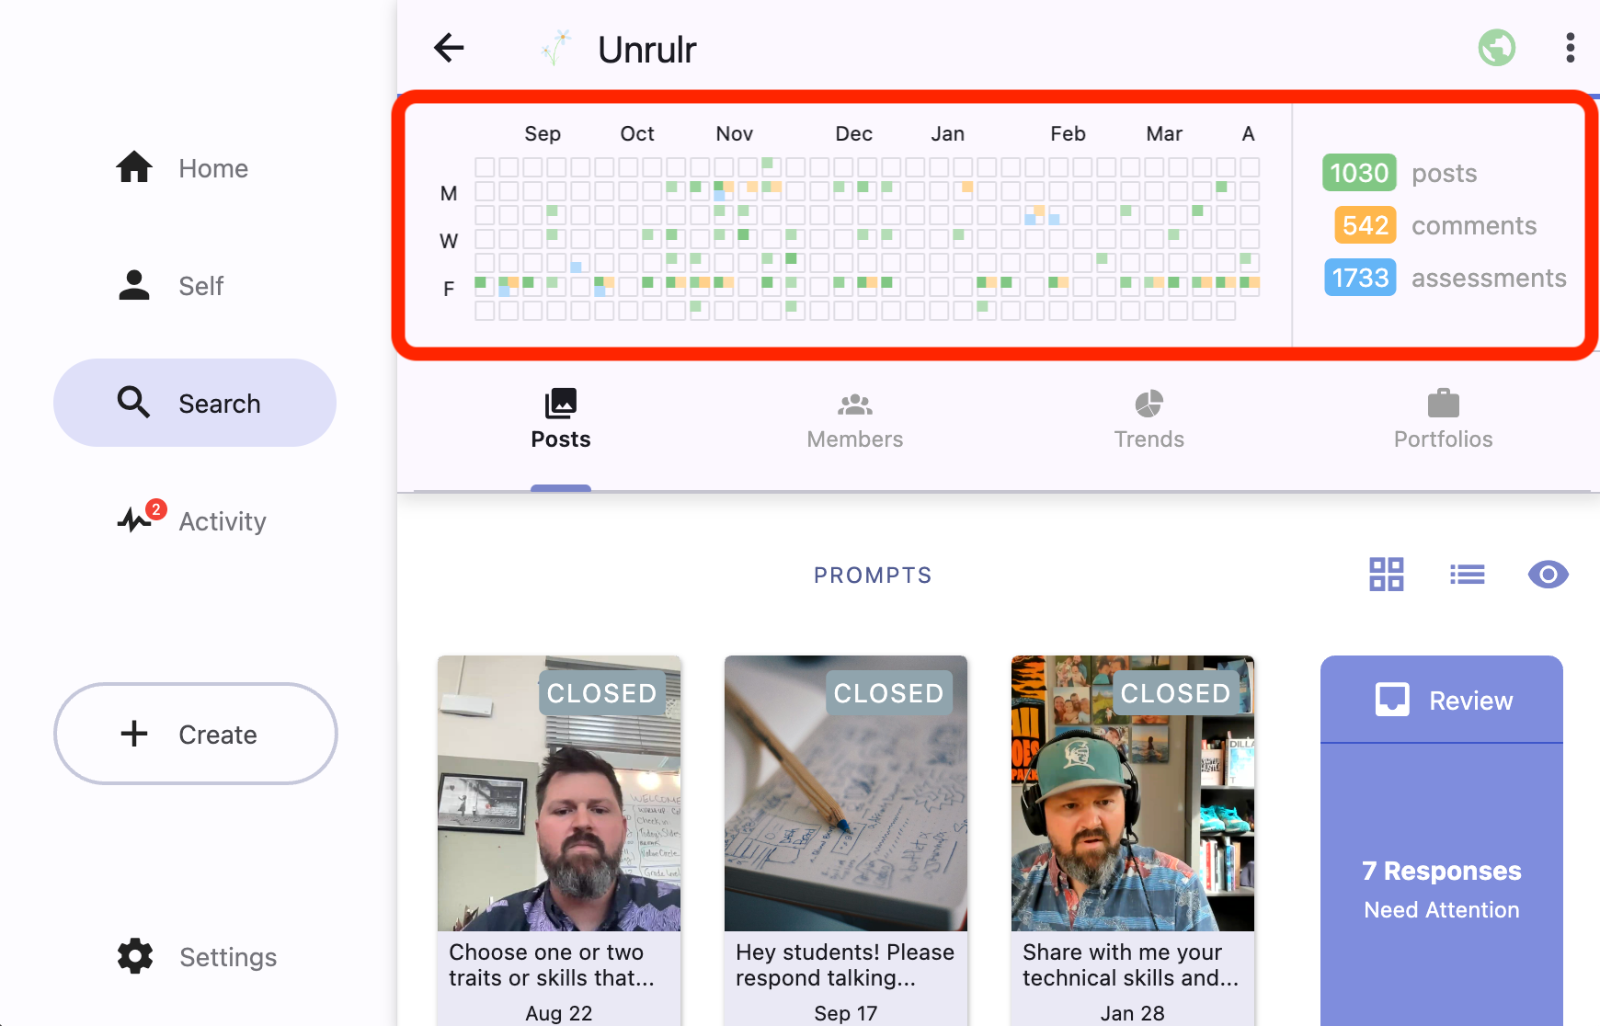
Task: Open the Trends tab
Action: 1149,420
